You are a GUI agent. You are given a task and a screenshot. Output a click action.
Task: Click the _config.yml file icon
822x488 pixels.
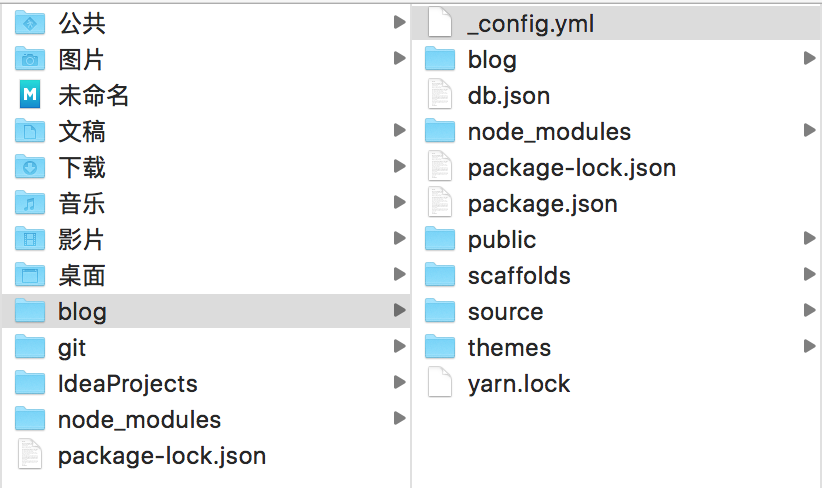point(440,23)
